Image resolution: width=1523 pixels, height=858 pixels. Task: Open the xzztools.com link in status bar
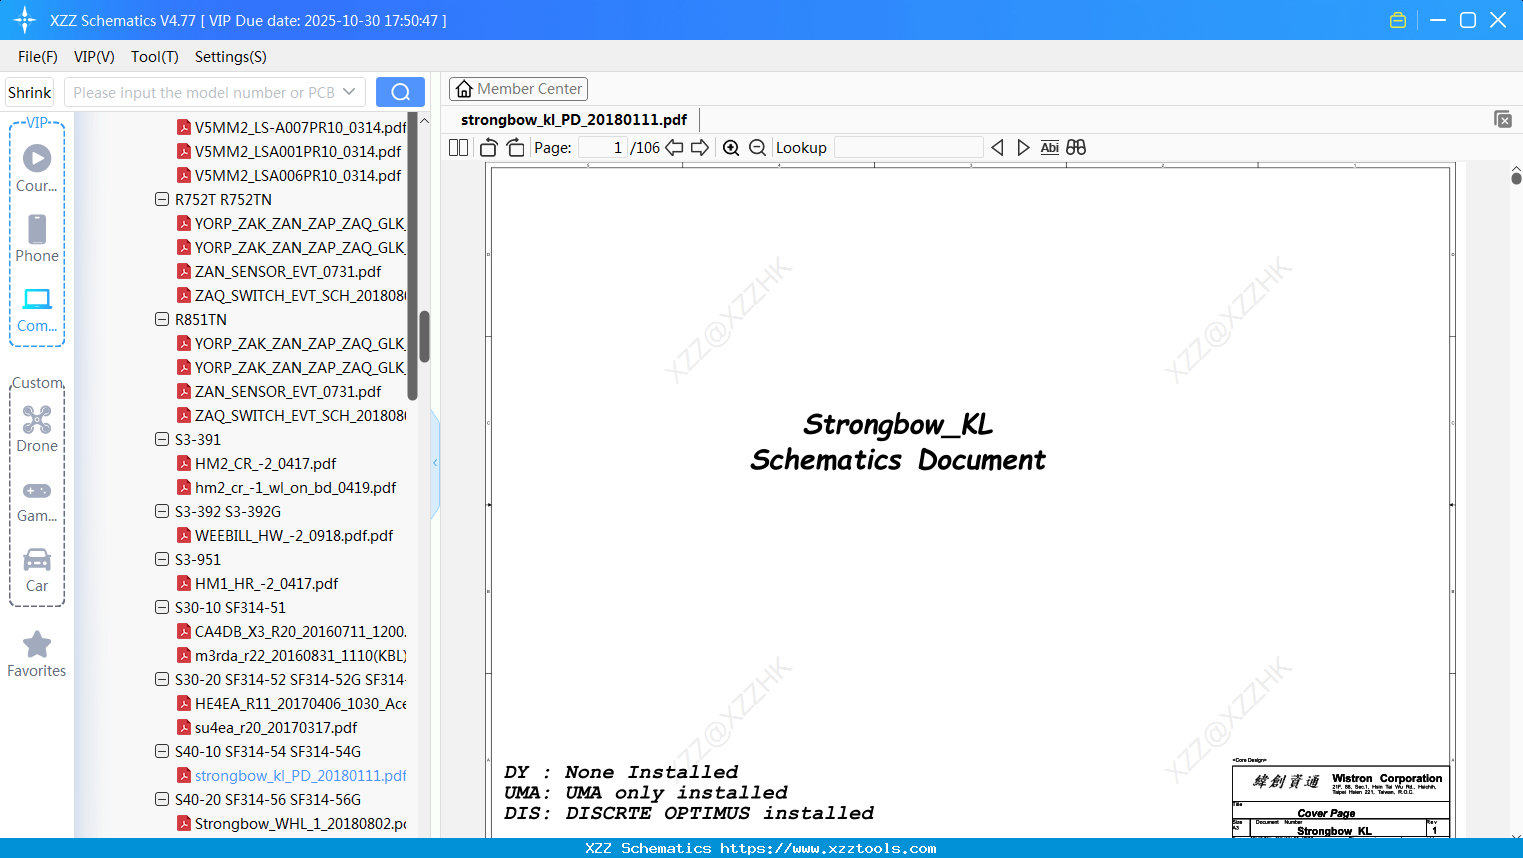click(x=828, y=848)
